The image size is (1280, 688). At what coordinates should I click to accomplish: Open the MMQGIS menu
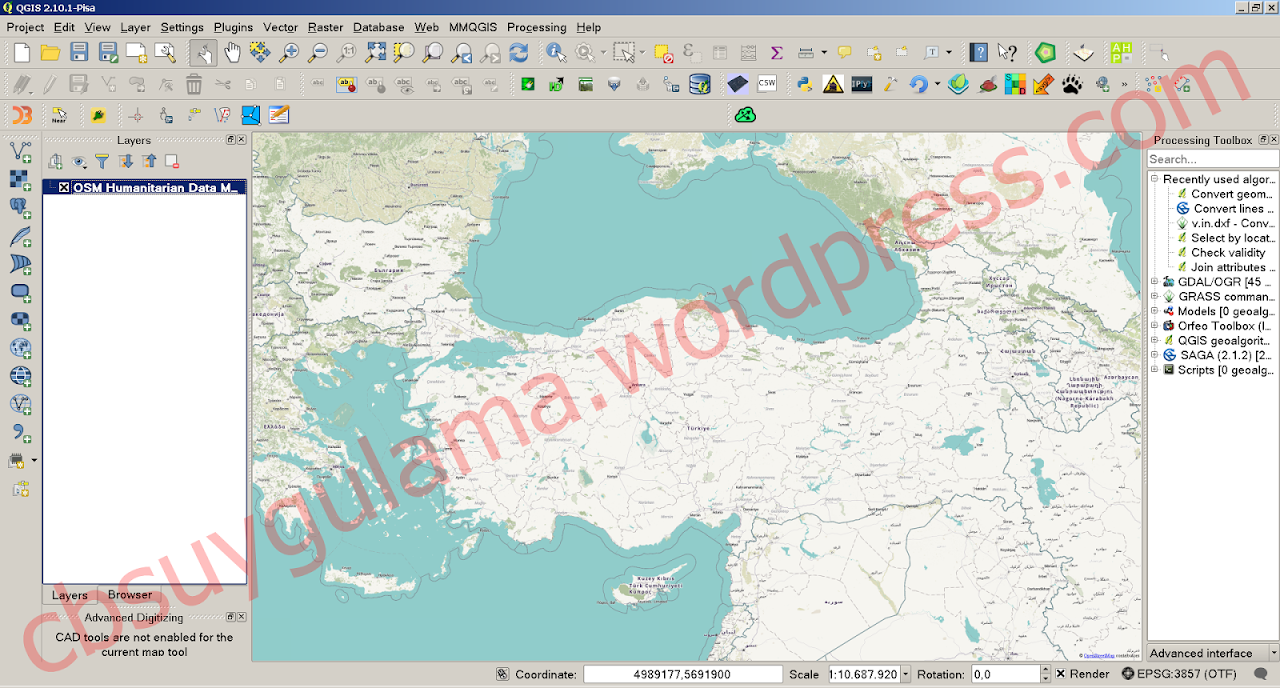pos(474,27)
